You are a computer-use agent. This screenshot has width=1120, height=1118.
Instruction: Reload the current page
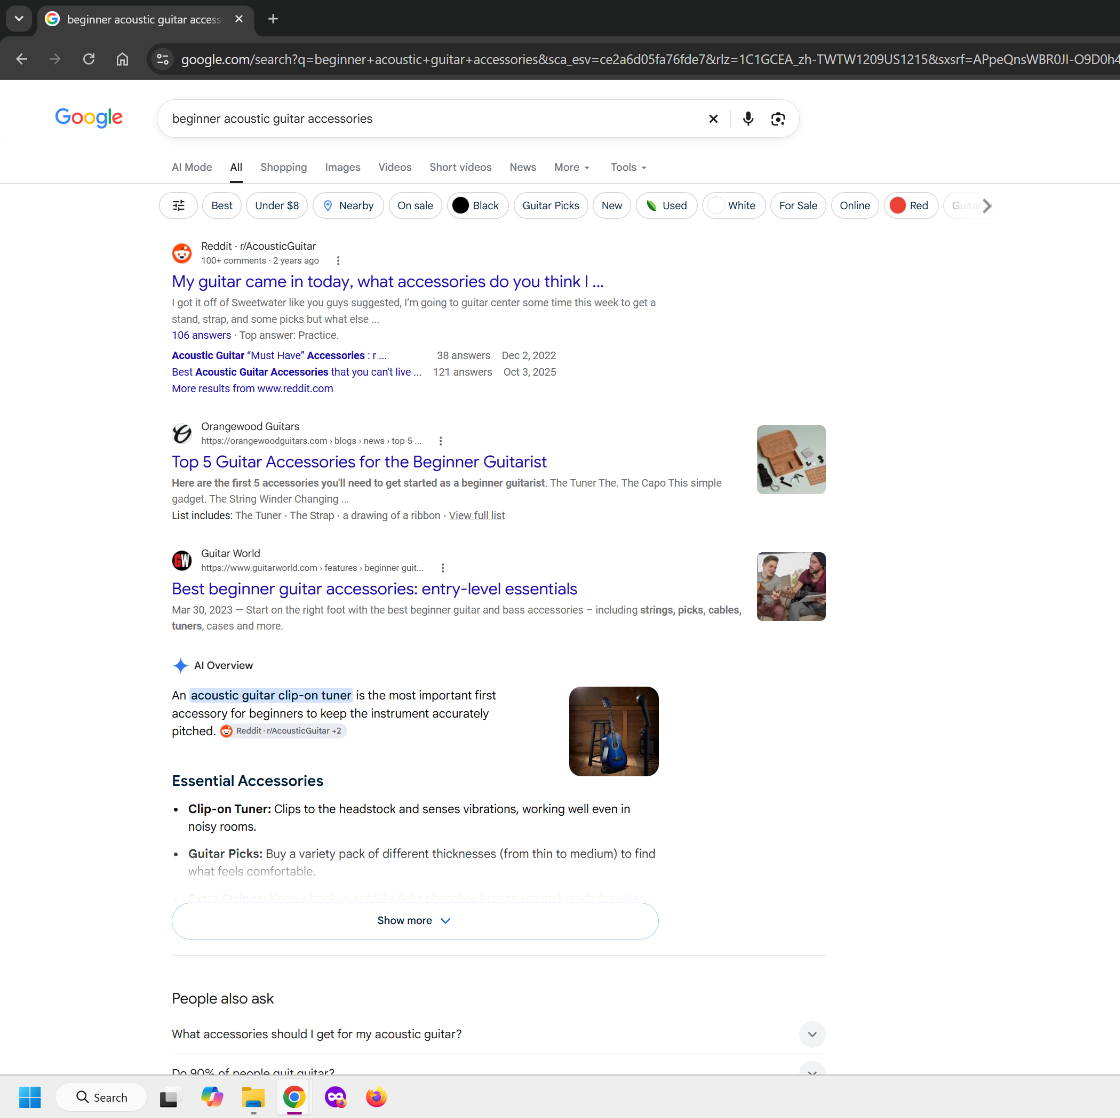click(x=89, y=59)
